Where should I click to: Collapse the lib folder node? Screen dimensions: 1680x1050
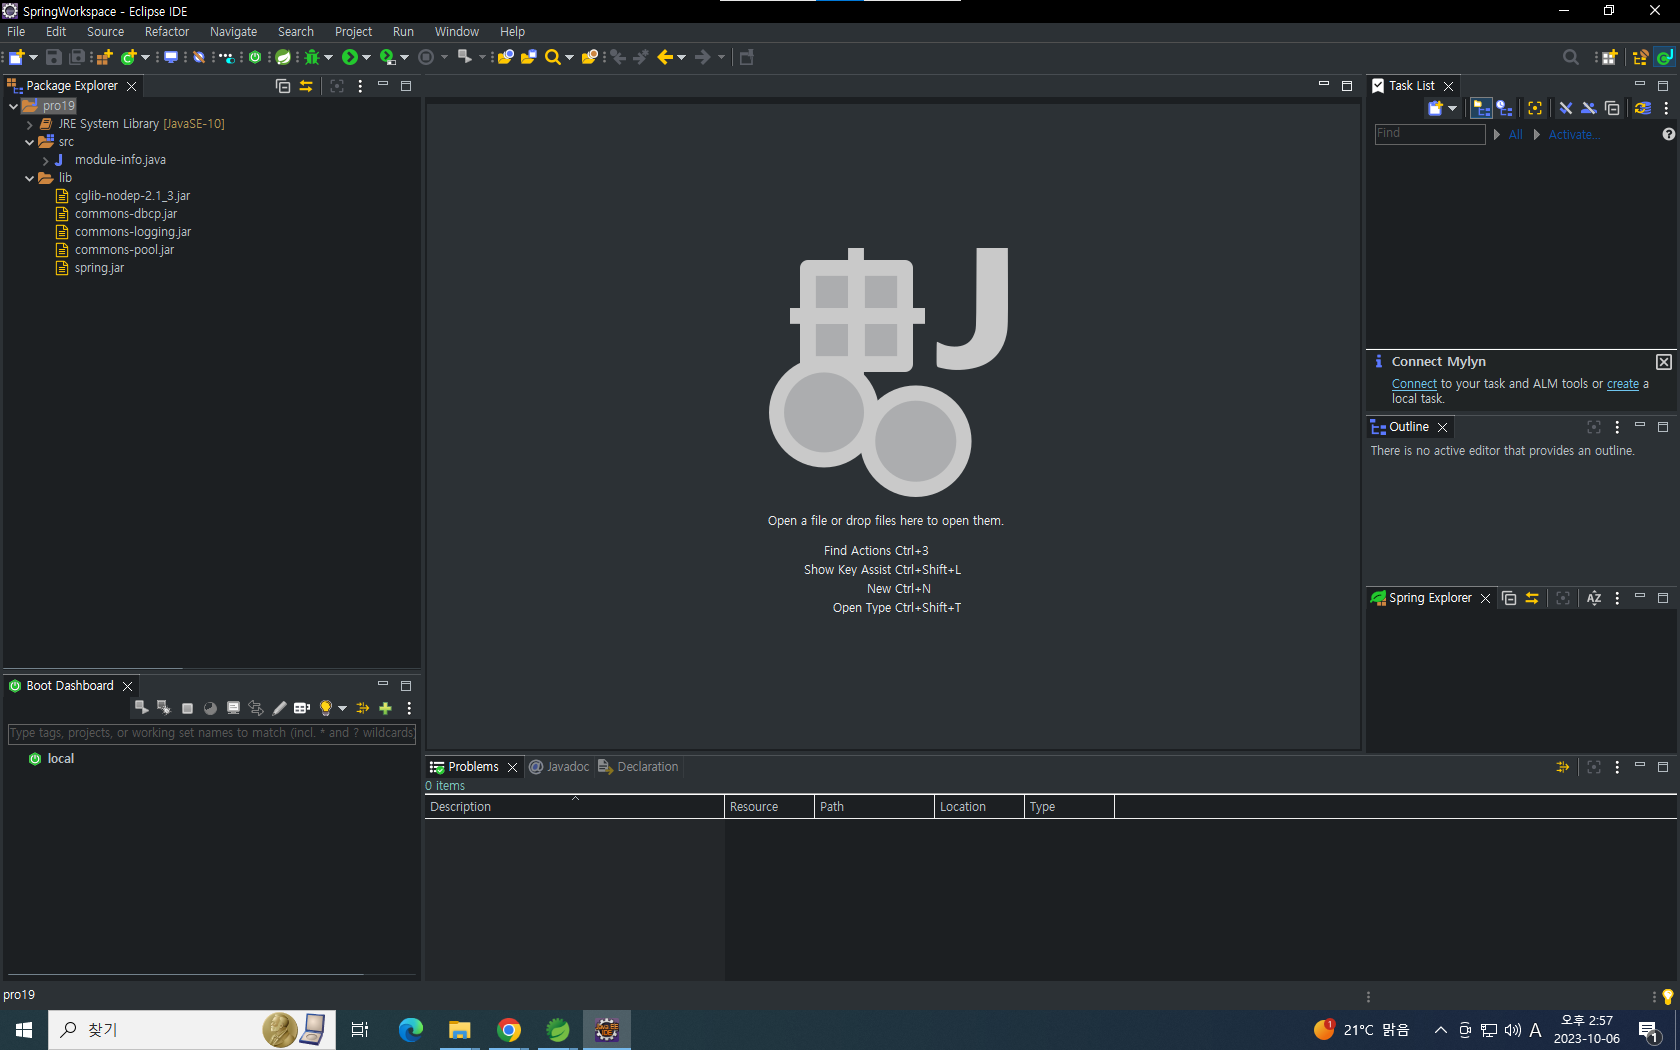tap(29, 178)
